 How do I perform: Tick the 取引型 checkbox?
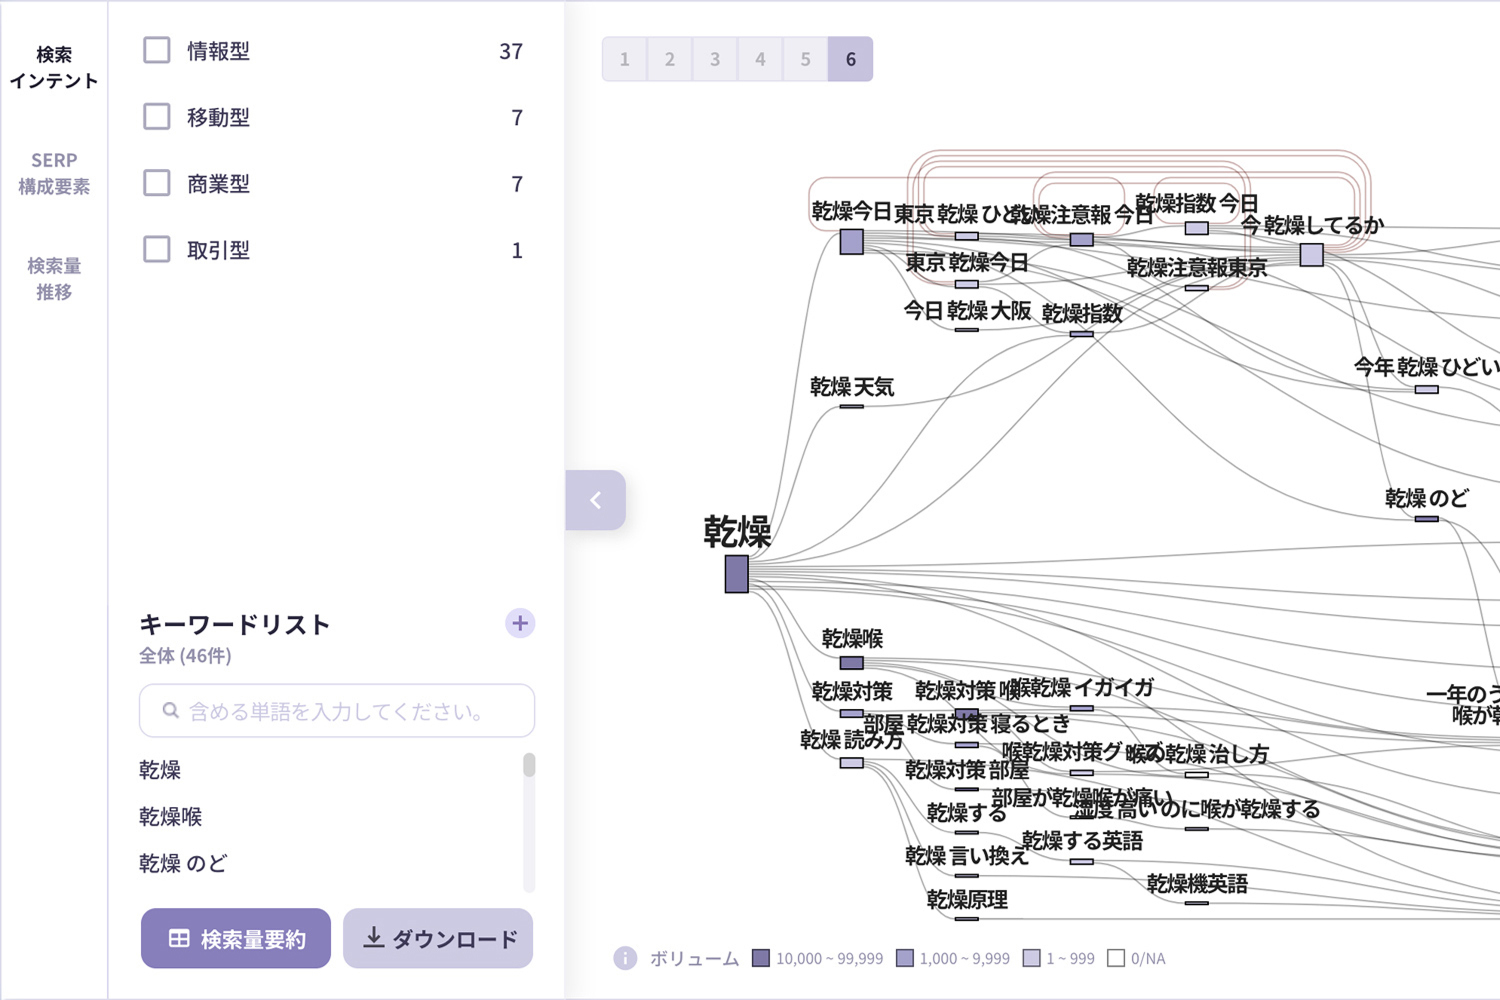coord(157,250)
